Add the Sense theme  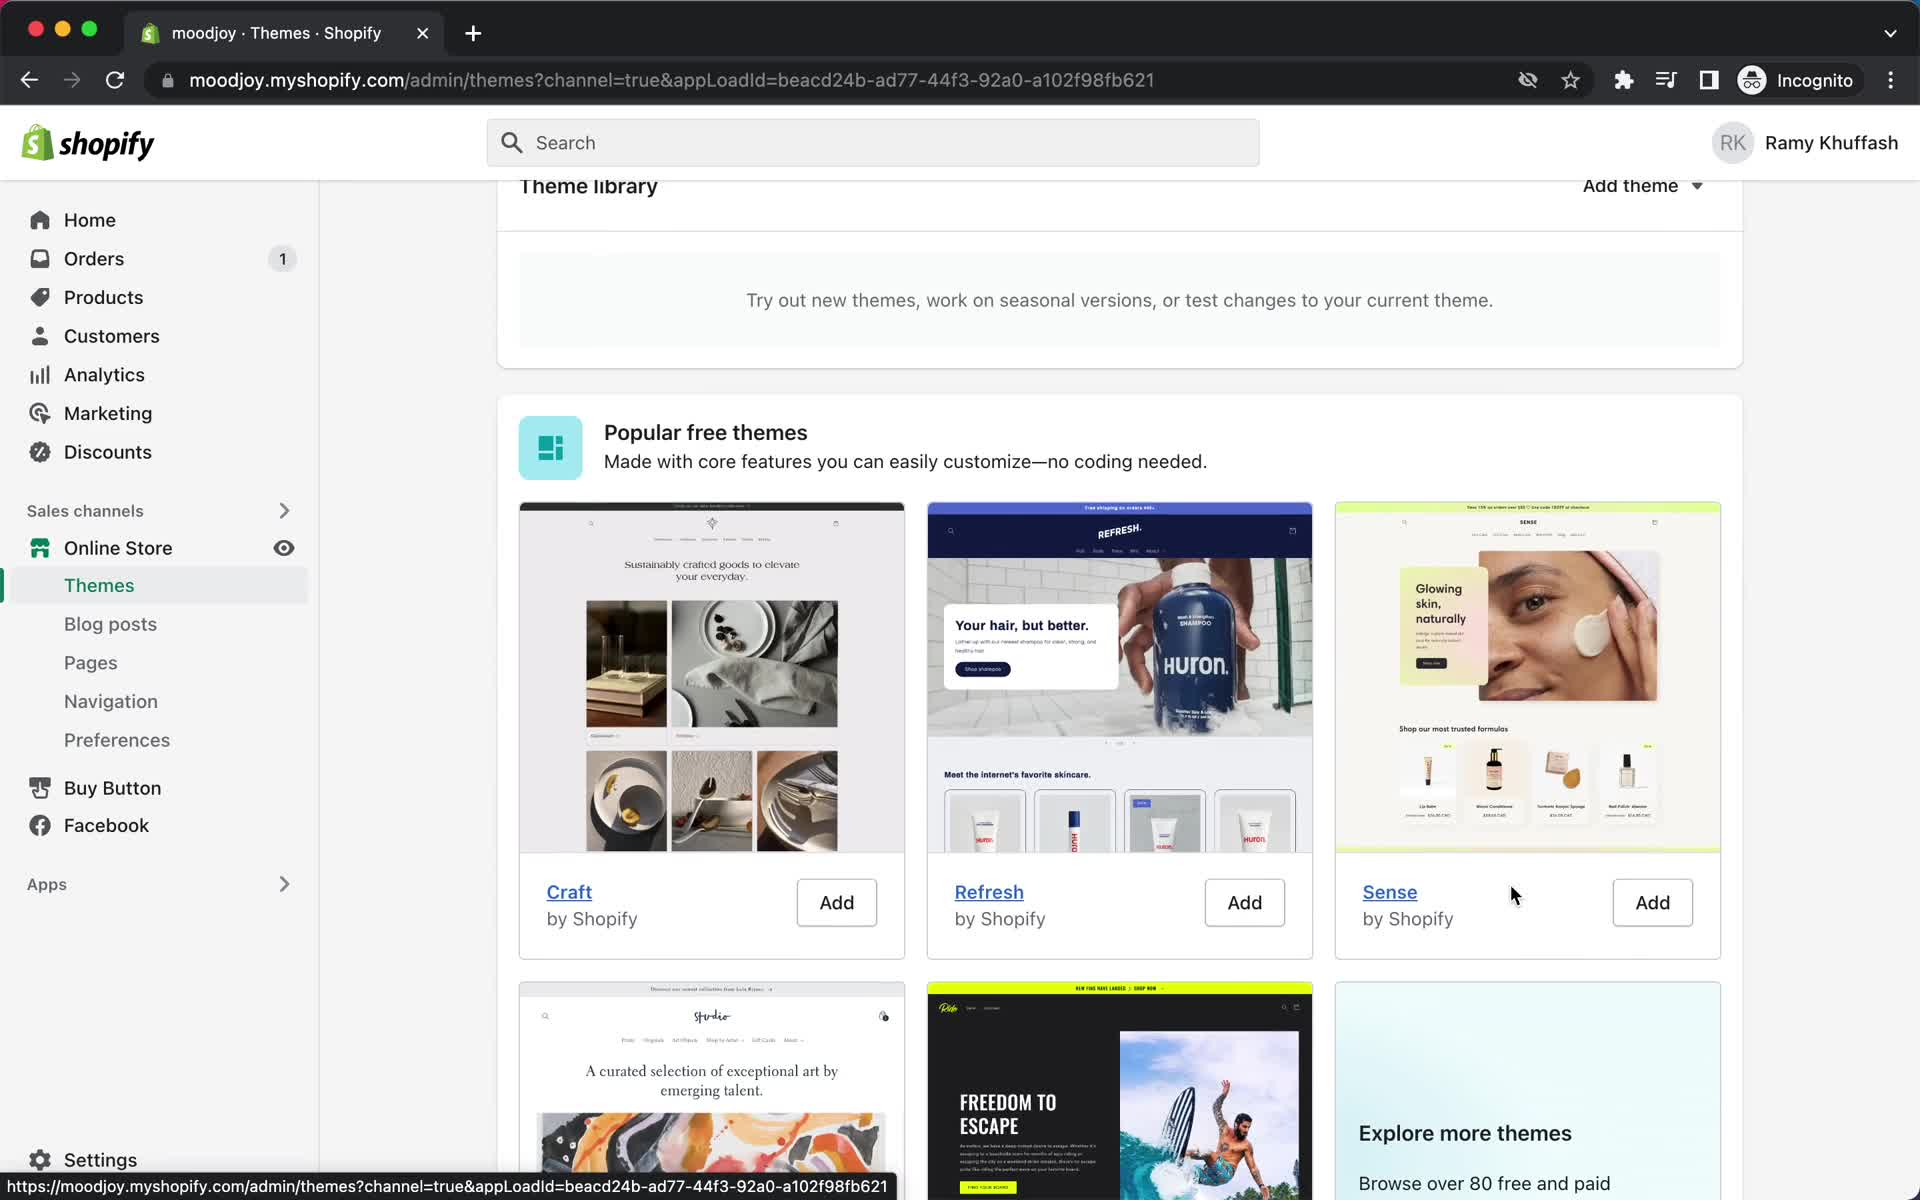[1652, 903]
